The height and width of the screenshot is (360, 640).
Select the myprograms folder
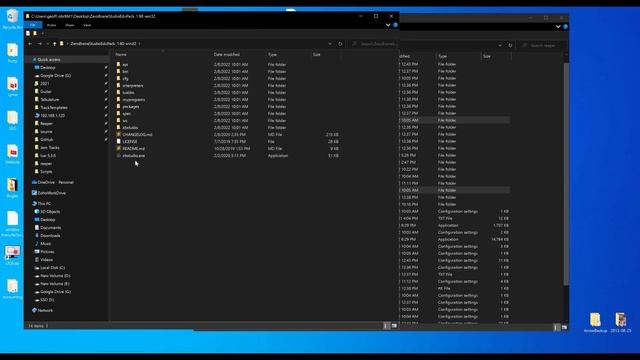point(133,100)
